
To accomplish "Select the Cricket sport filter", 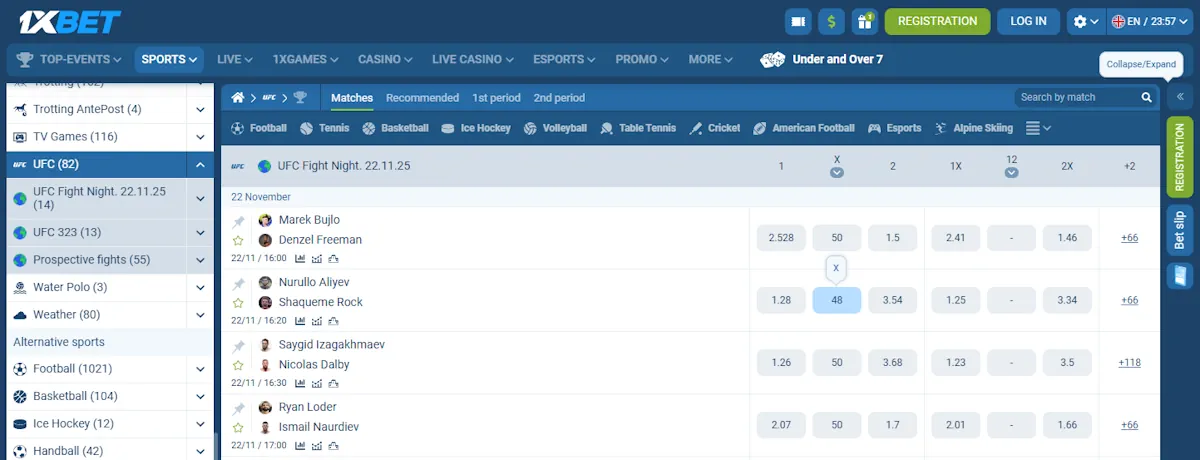I will pyautogui.click(x=715, y=128).
